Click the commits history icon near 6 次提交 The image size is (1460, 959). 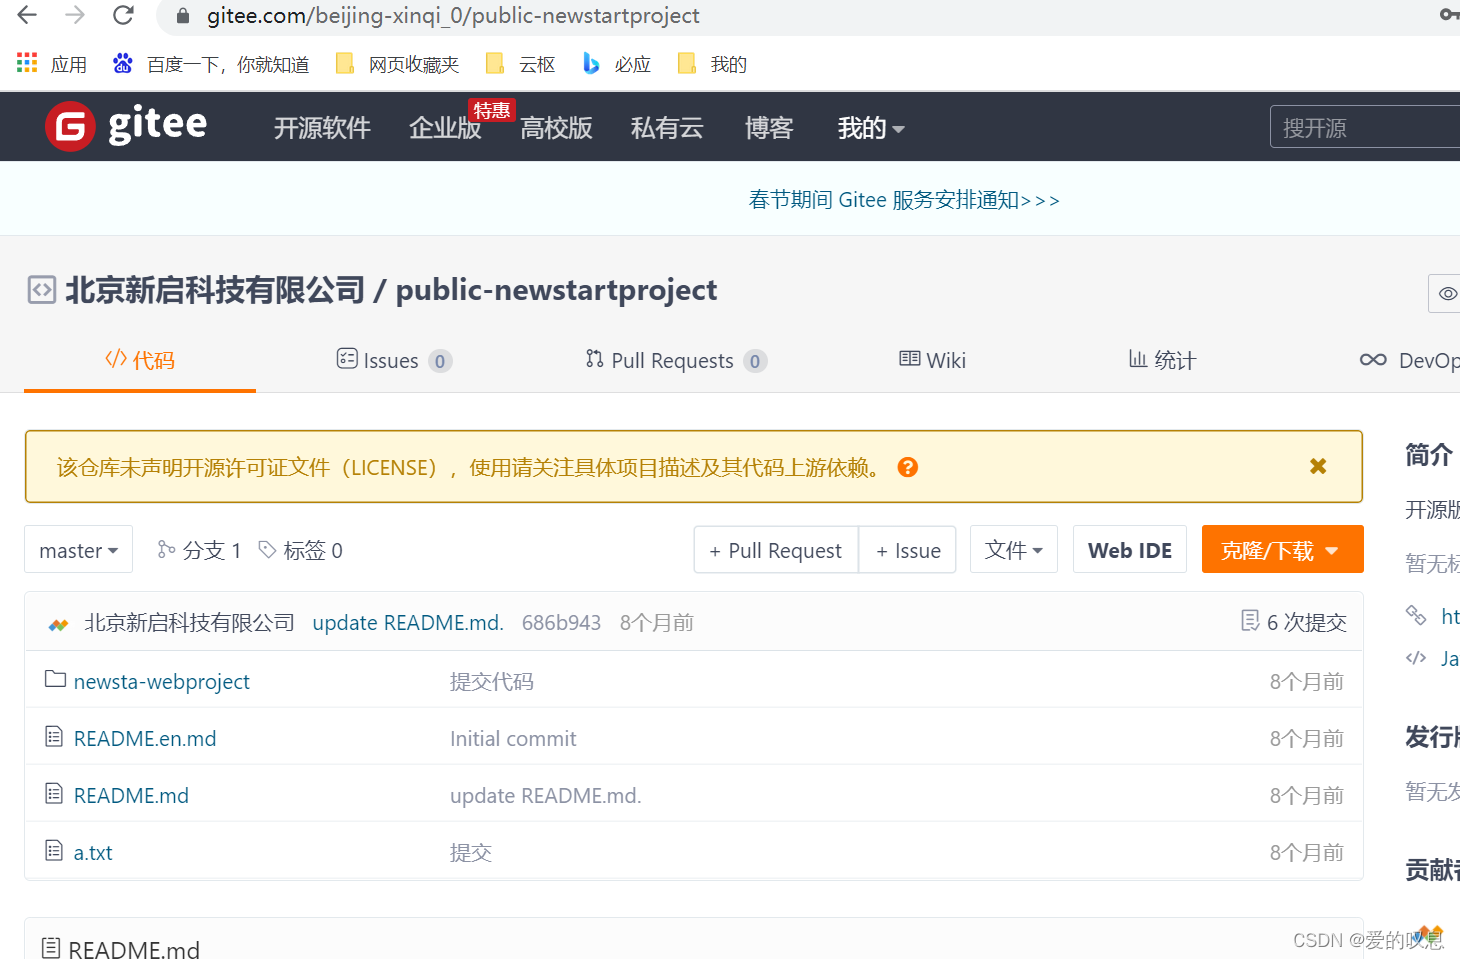(1250, 621)
